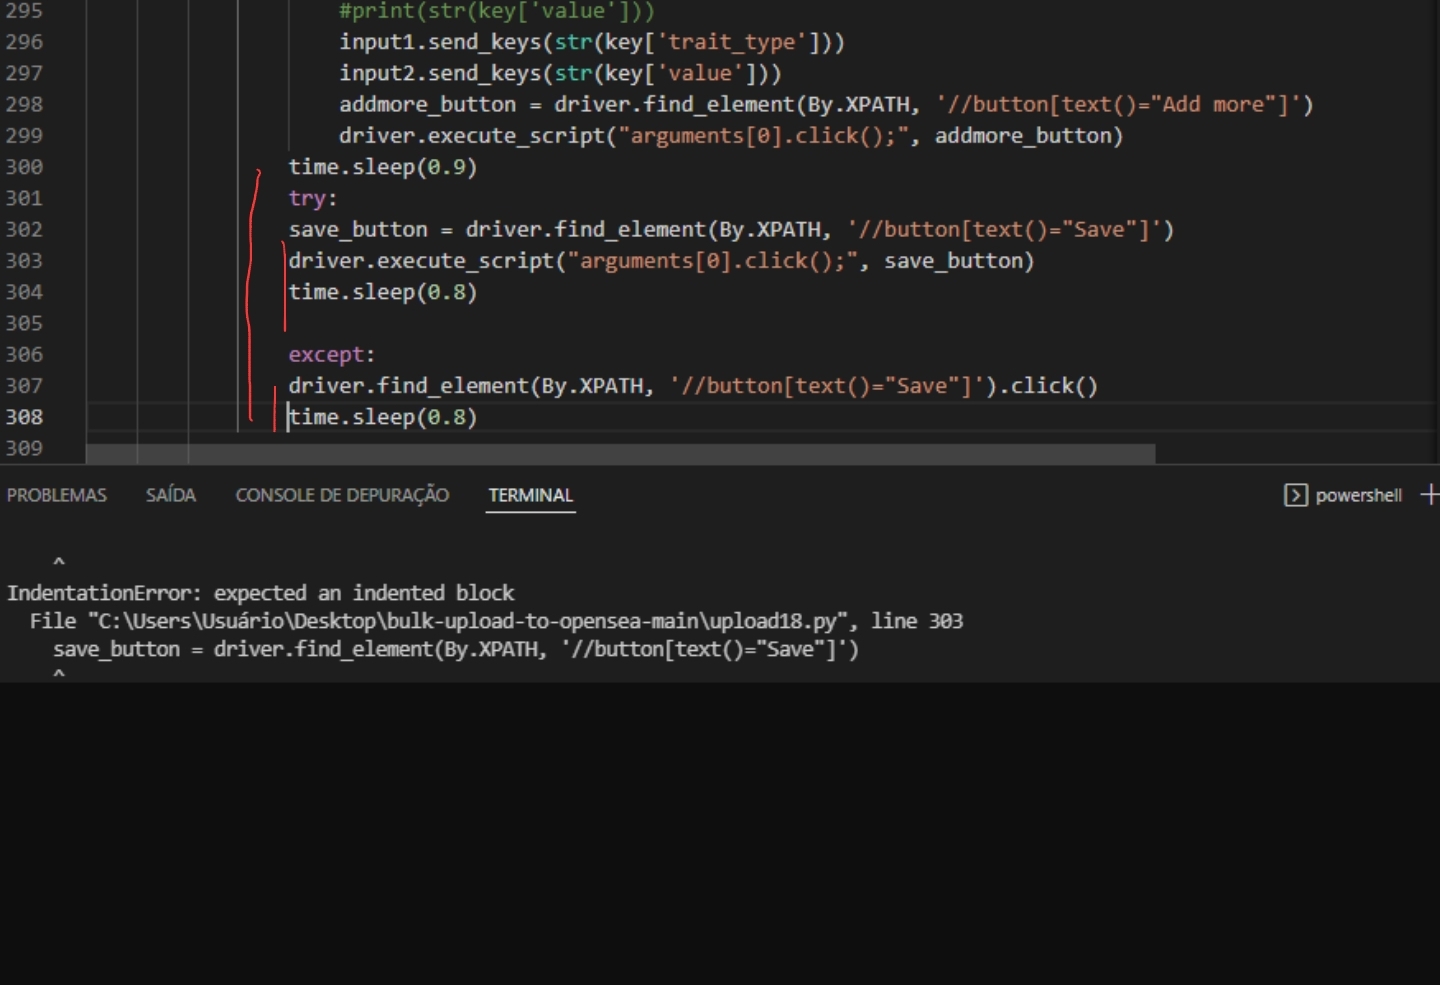Click line number 308 in the gutter
The image size is (1440, 985).
(x=27, y=417)
